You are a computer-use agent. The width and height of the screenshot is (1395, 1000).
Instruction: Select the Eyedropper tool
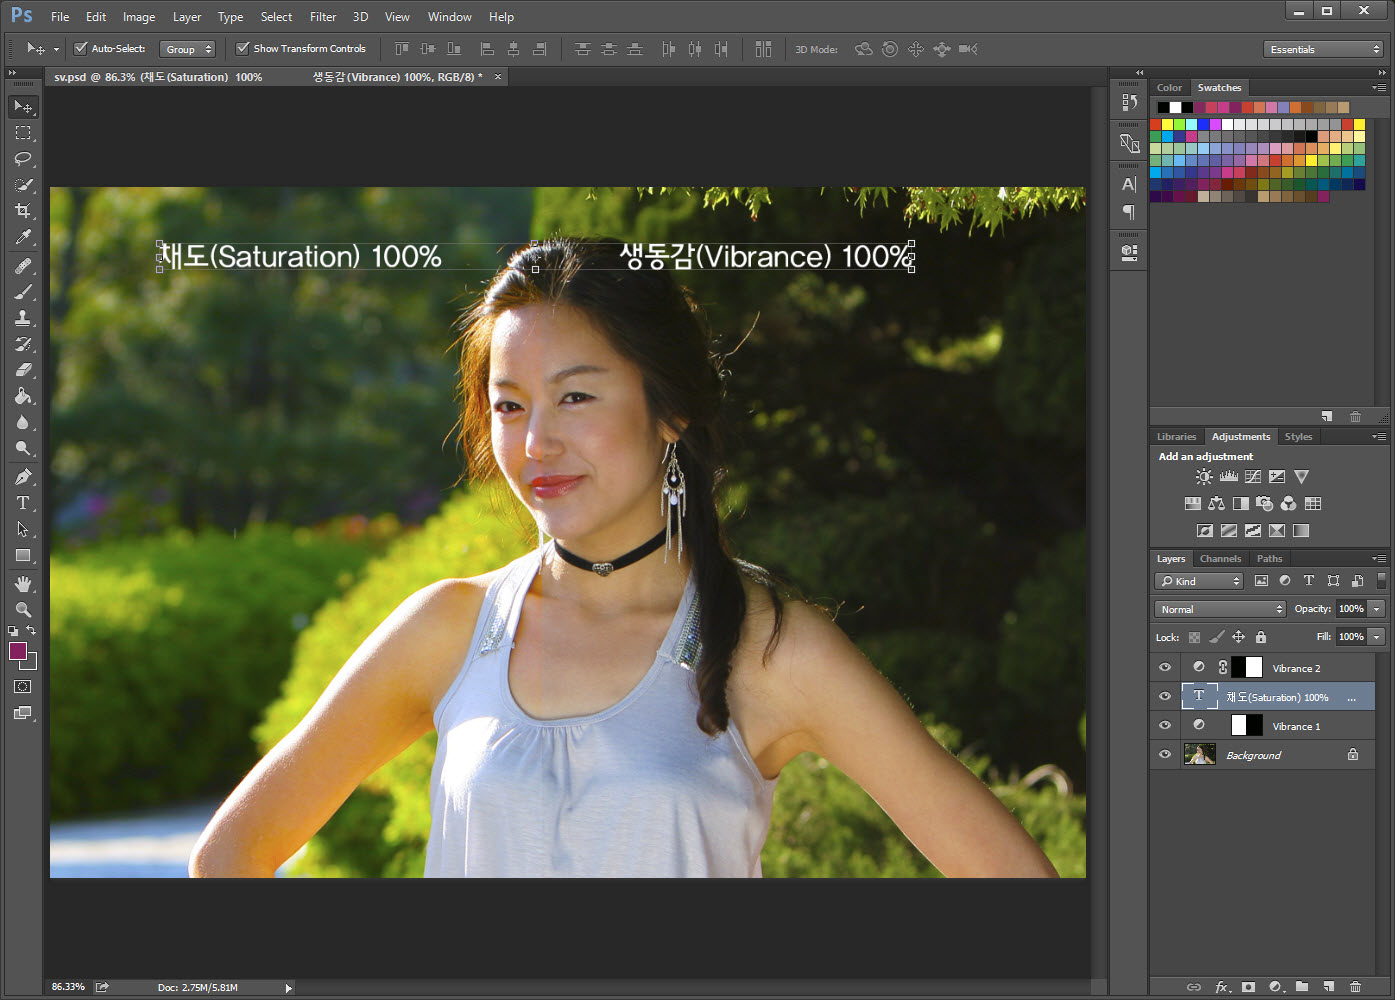coord(23,237)
